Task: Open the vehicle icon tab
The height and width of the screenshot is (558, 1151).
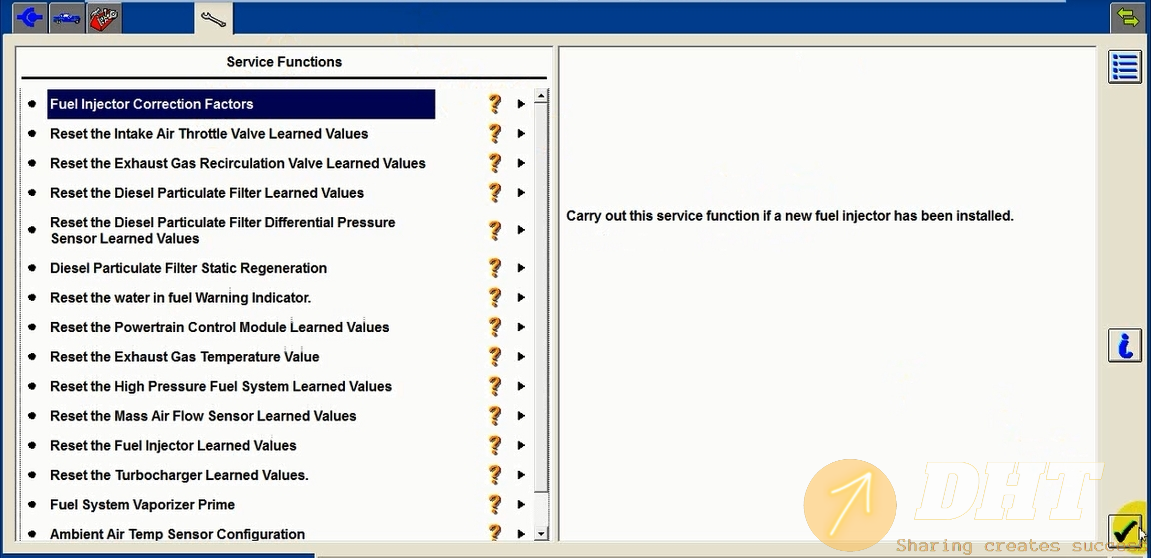Action: pyautogui.click(x=66, y=18)
